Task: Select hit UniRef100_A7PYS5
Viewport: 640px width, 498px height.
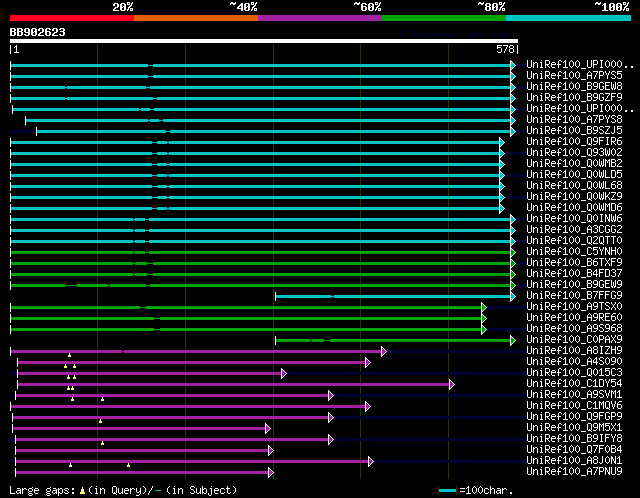Action: point(574,76)
